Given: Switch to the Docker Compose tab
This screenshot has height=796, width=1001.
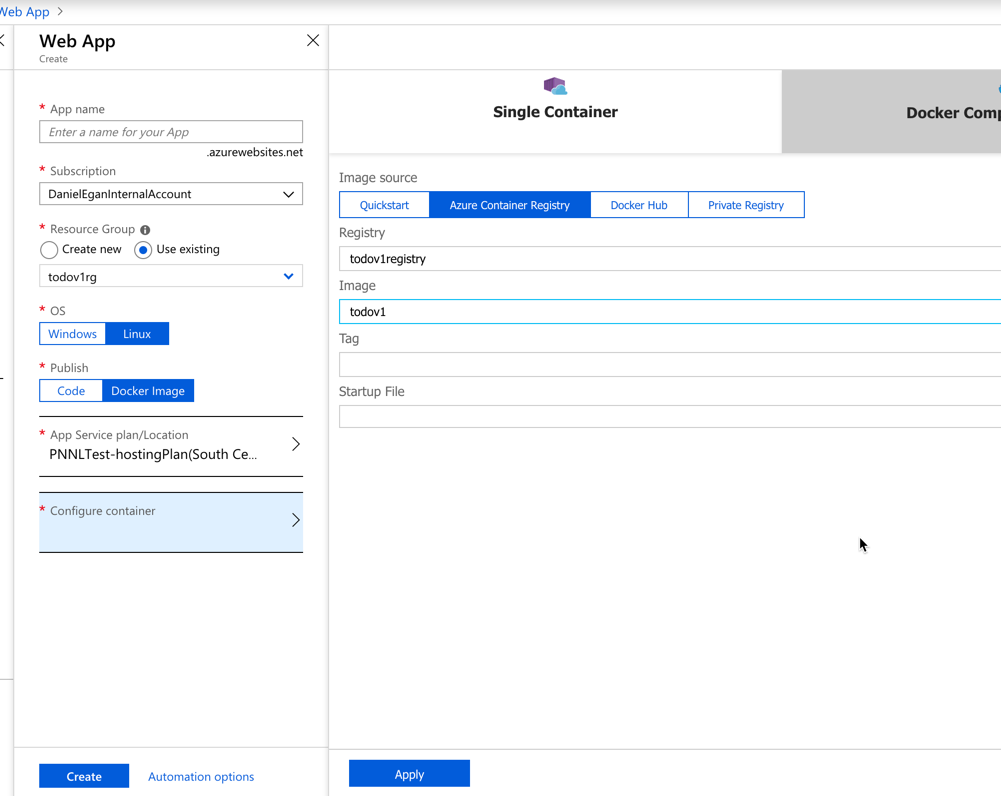Looking at the screenshot, I should click(891, 112).
